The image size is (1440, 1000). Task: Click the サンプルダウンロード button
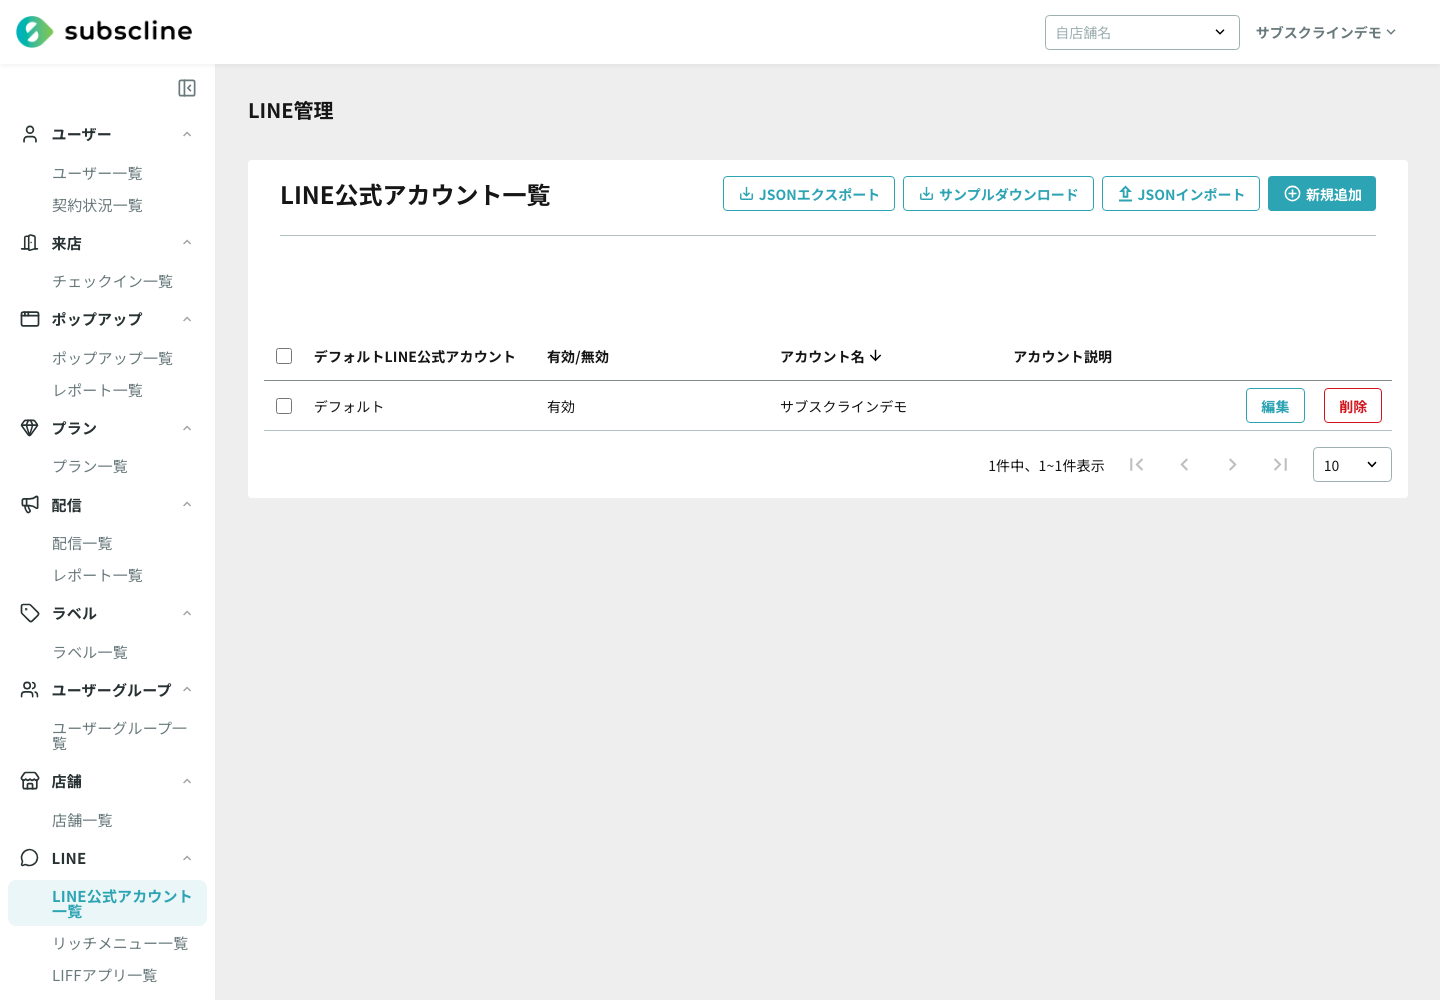(x=998, y=194)
